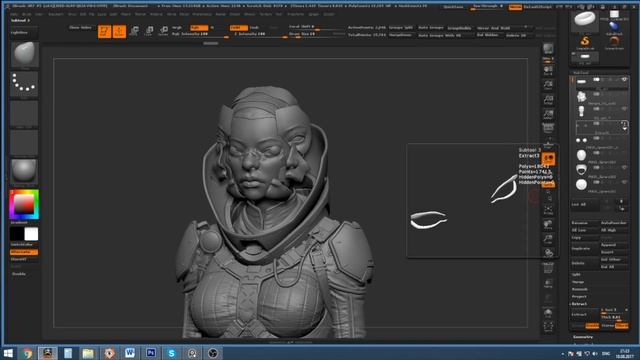
Task: Click the Accept extract button
Action: (x=579, y=326)
